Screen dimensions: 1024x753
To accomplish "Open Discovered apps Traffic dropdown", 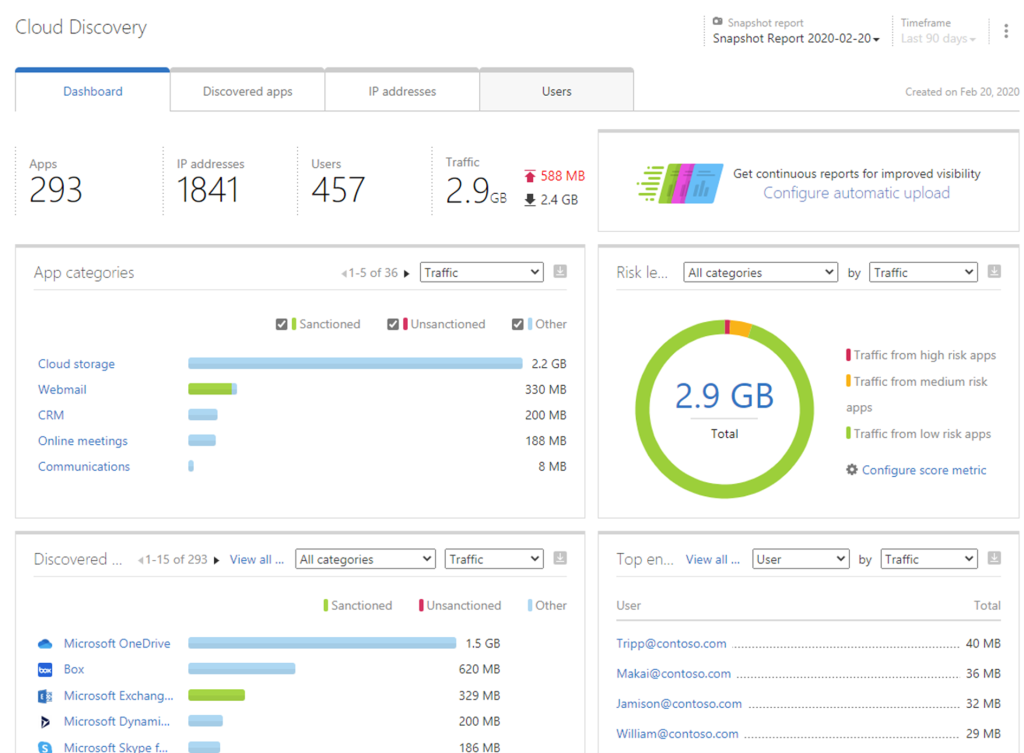I will coord(494,559).
